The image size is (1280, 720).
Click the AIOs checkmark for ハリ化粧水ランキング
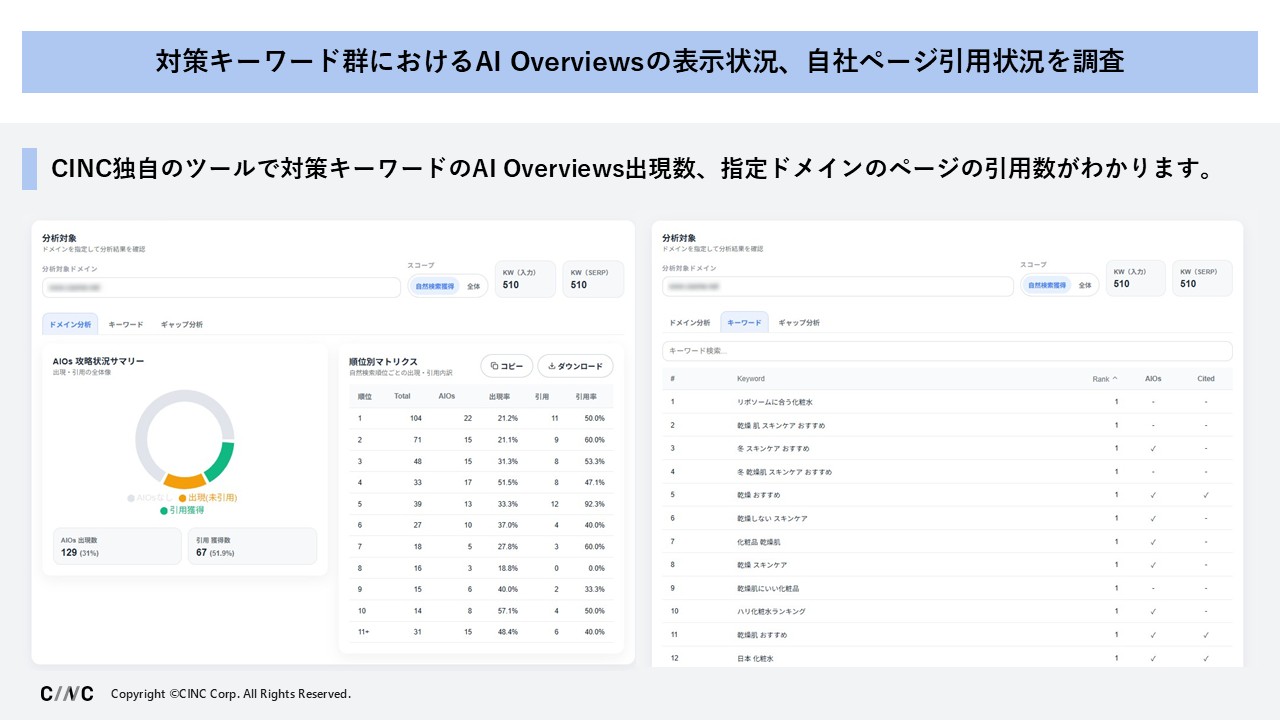(1153, 611)
